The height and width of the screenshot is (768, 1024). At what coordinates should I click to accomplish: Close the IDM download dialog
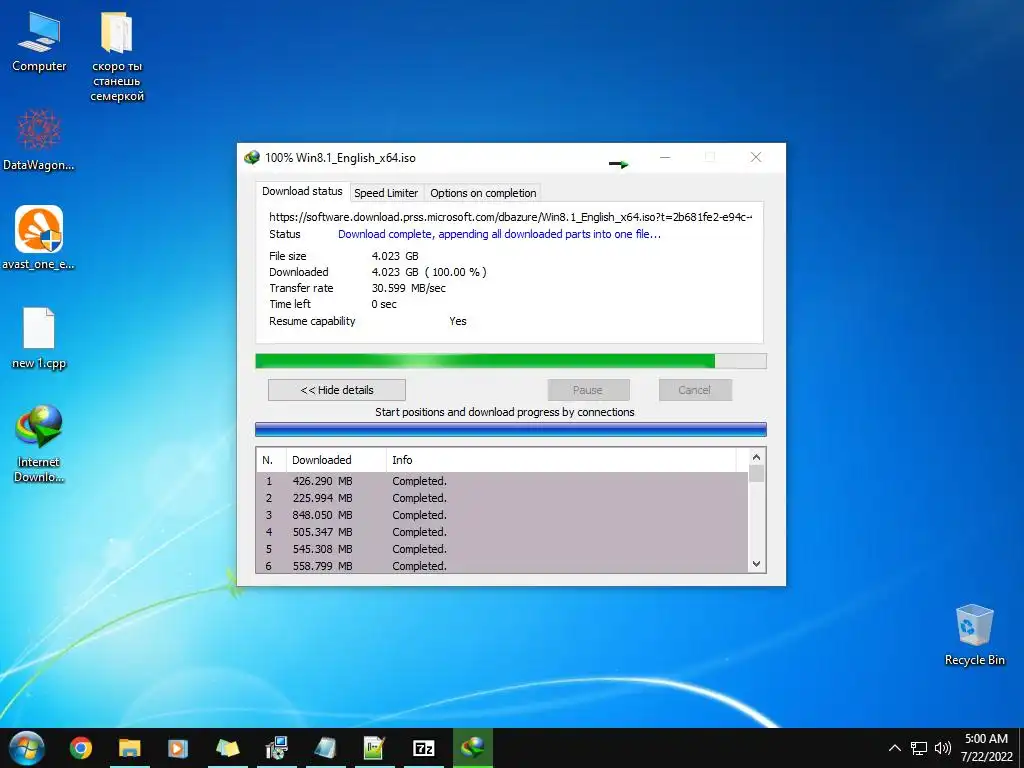[x=756, y=157]
